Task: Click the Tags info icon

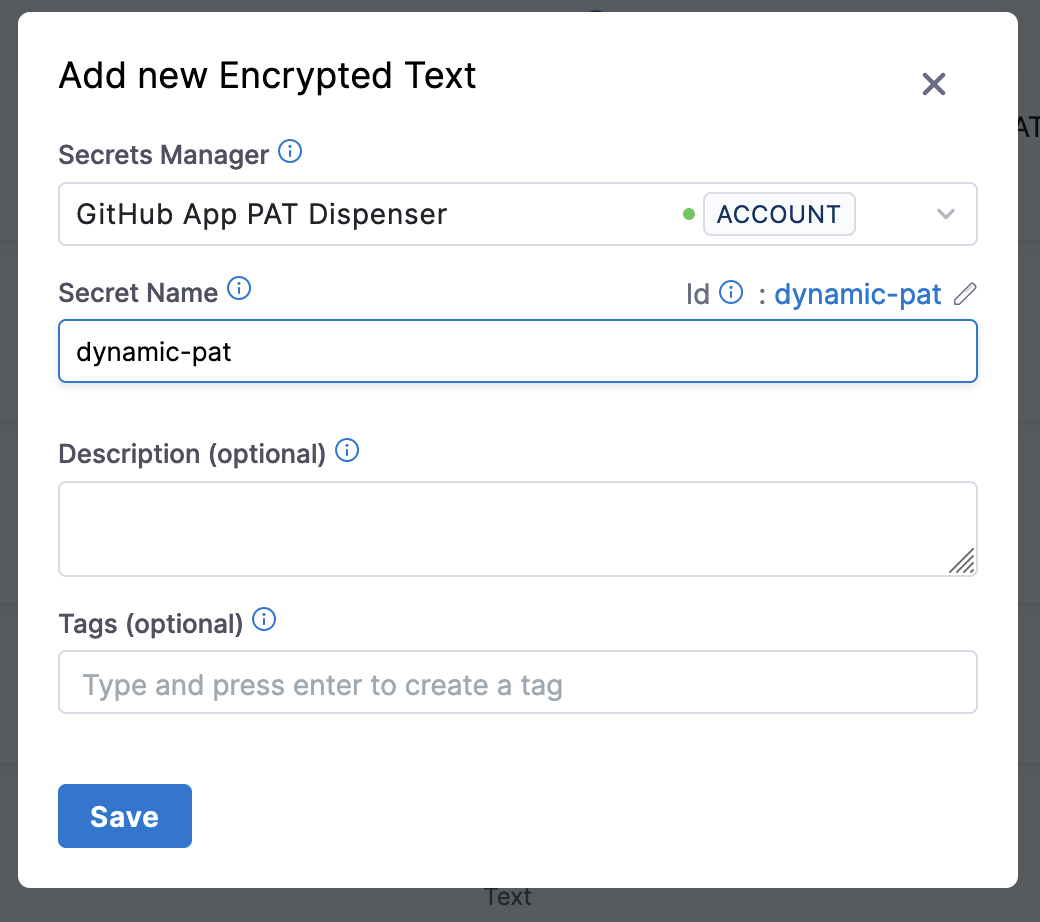Action: 264,621
